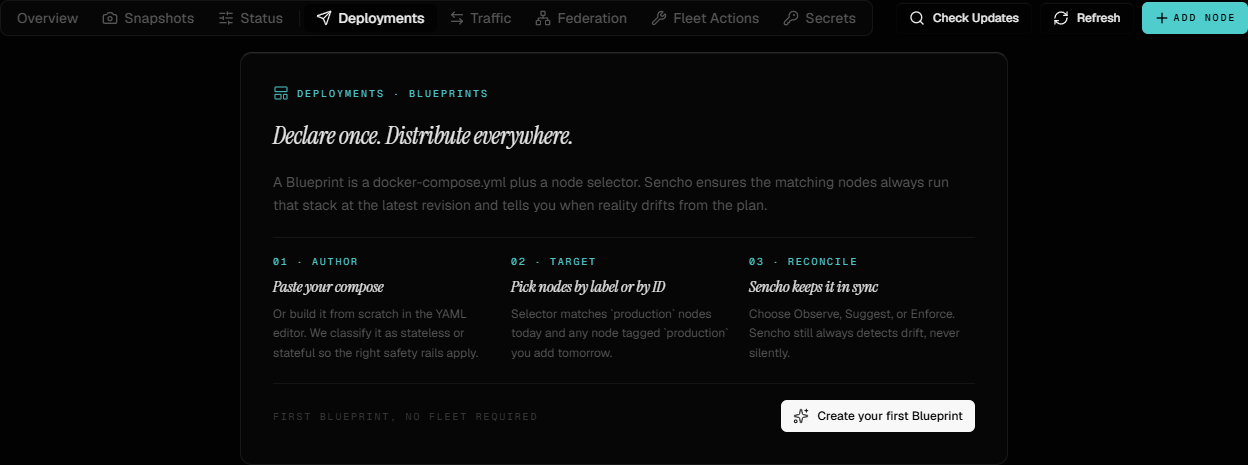Screen dimensions: 1248x465
Task: Switch to Fleet Actions tab
Action: click(x=704, y=18)
